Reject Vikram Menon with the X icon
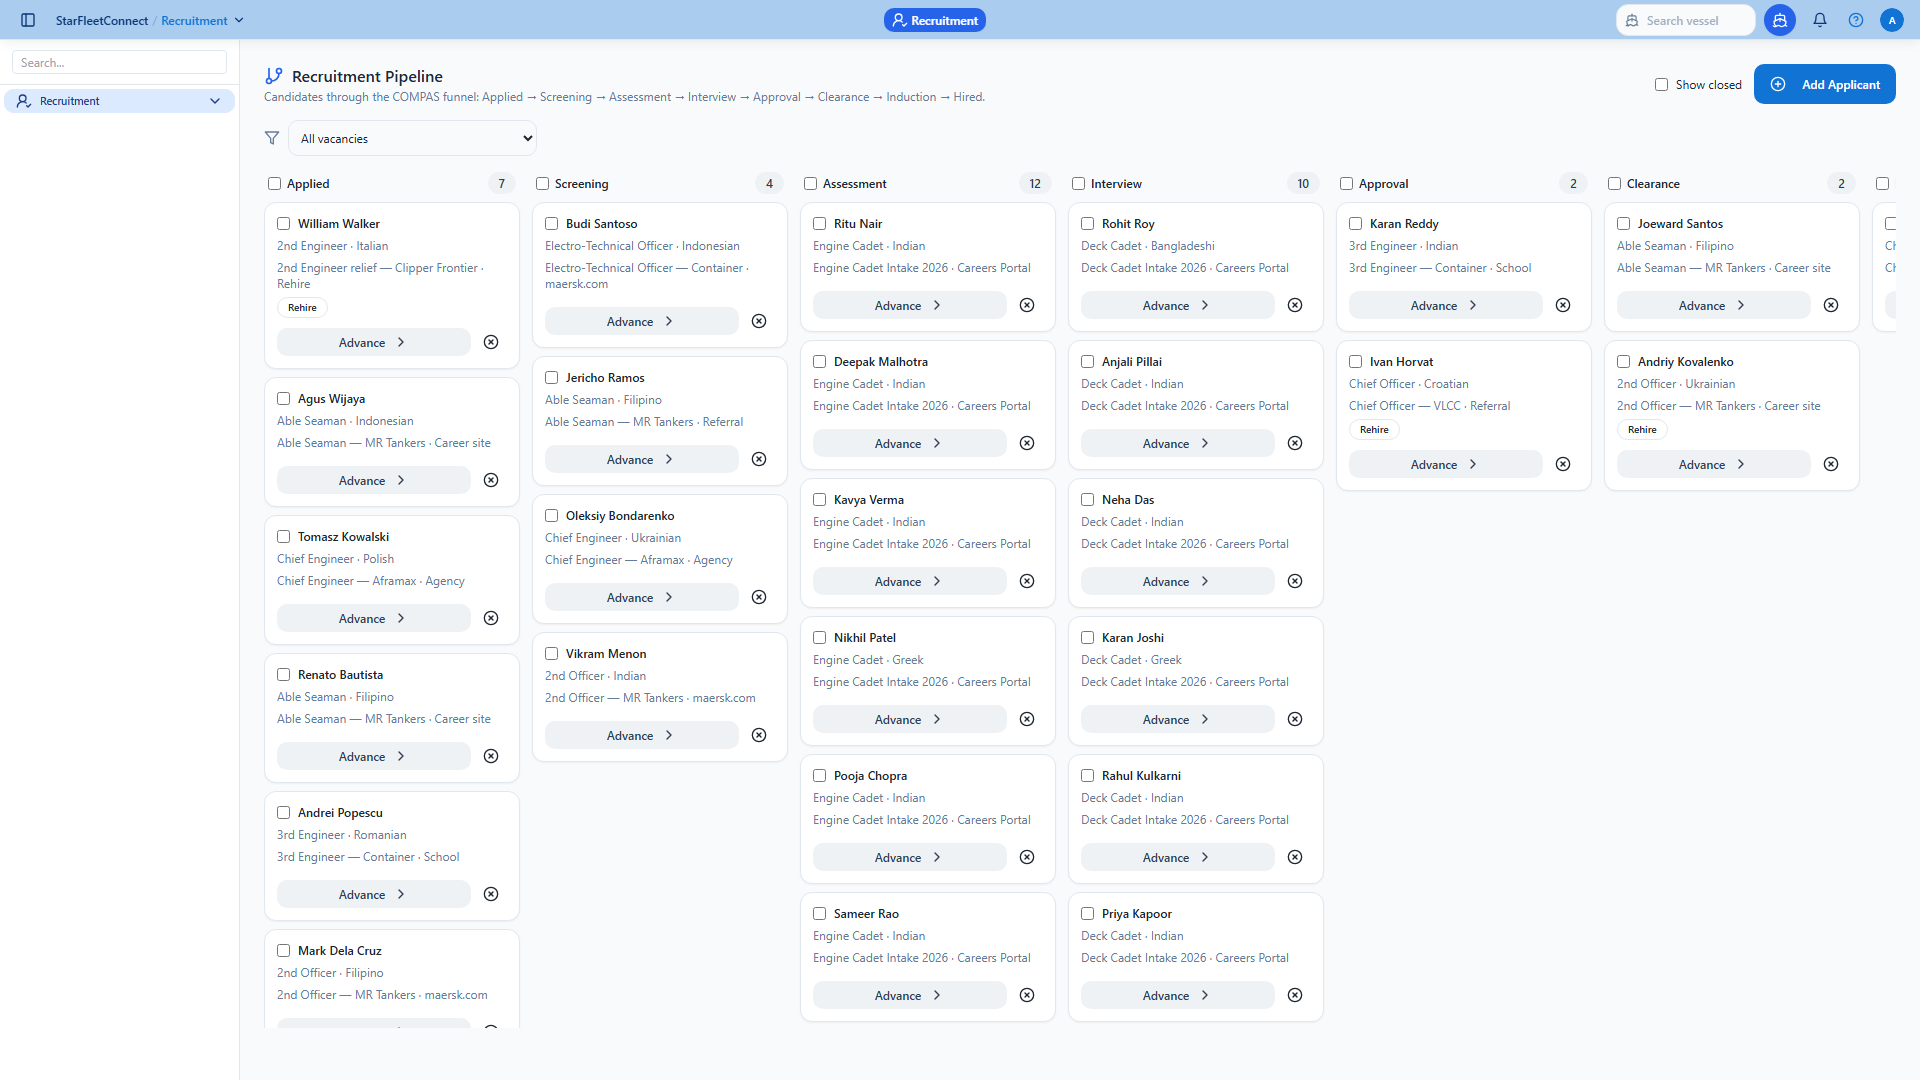The image size is (1920, 1080). pyautogui.click(x=759, y=735)
